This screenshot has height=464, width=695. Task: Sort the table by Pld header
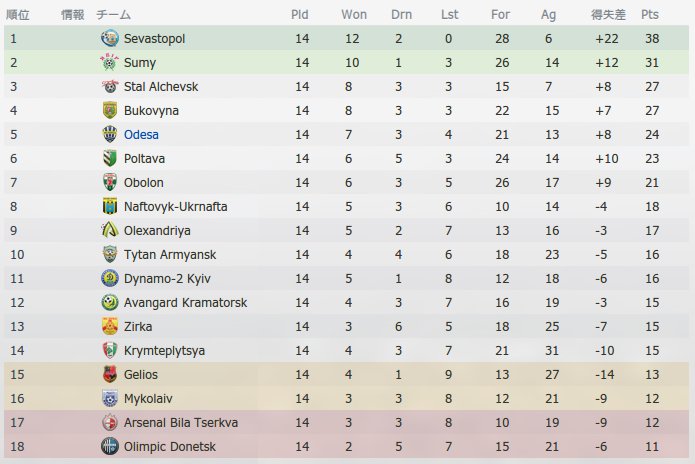(300, 15)
